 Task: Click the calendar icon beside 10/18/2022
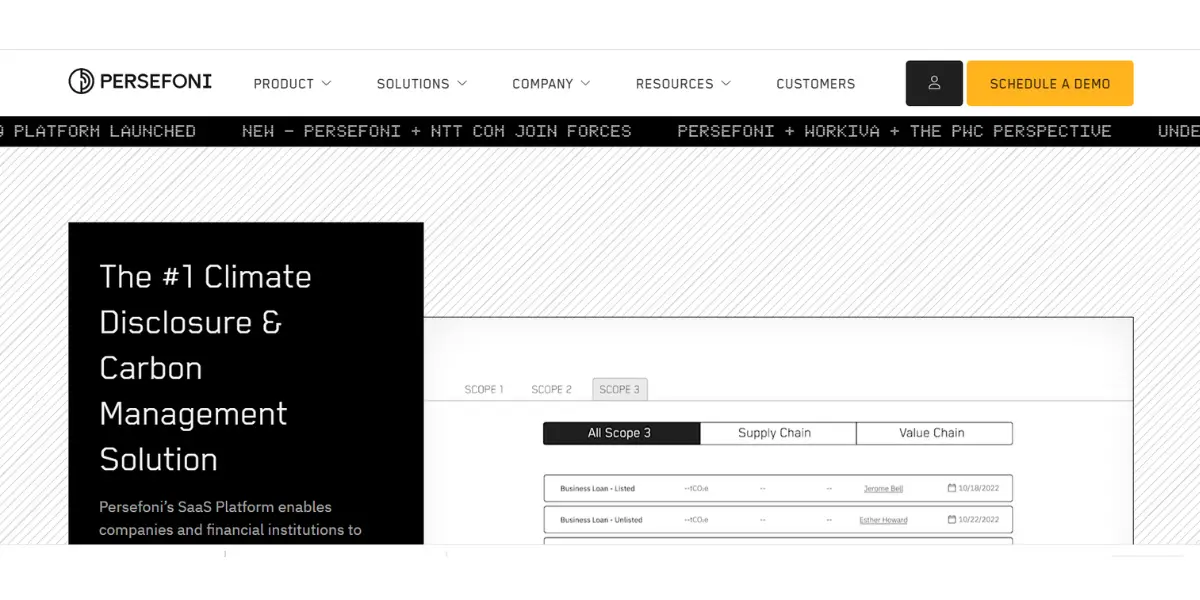(952, 489)
